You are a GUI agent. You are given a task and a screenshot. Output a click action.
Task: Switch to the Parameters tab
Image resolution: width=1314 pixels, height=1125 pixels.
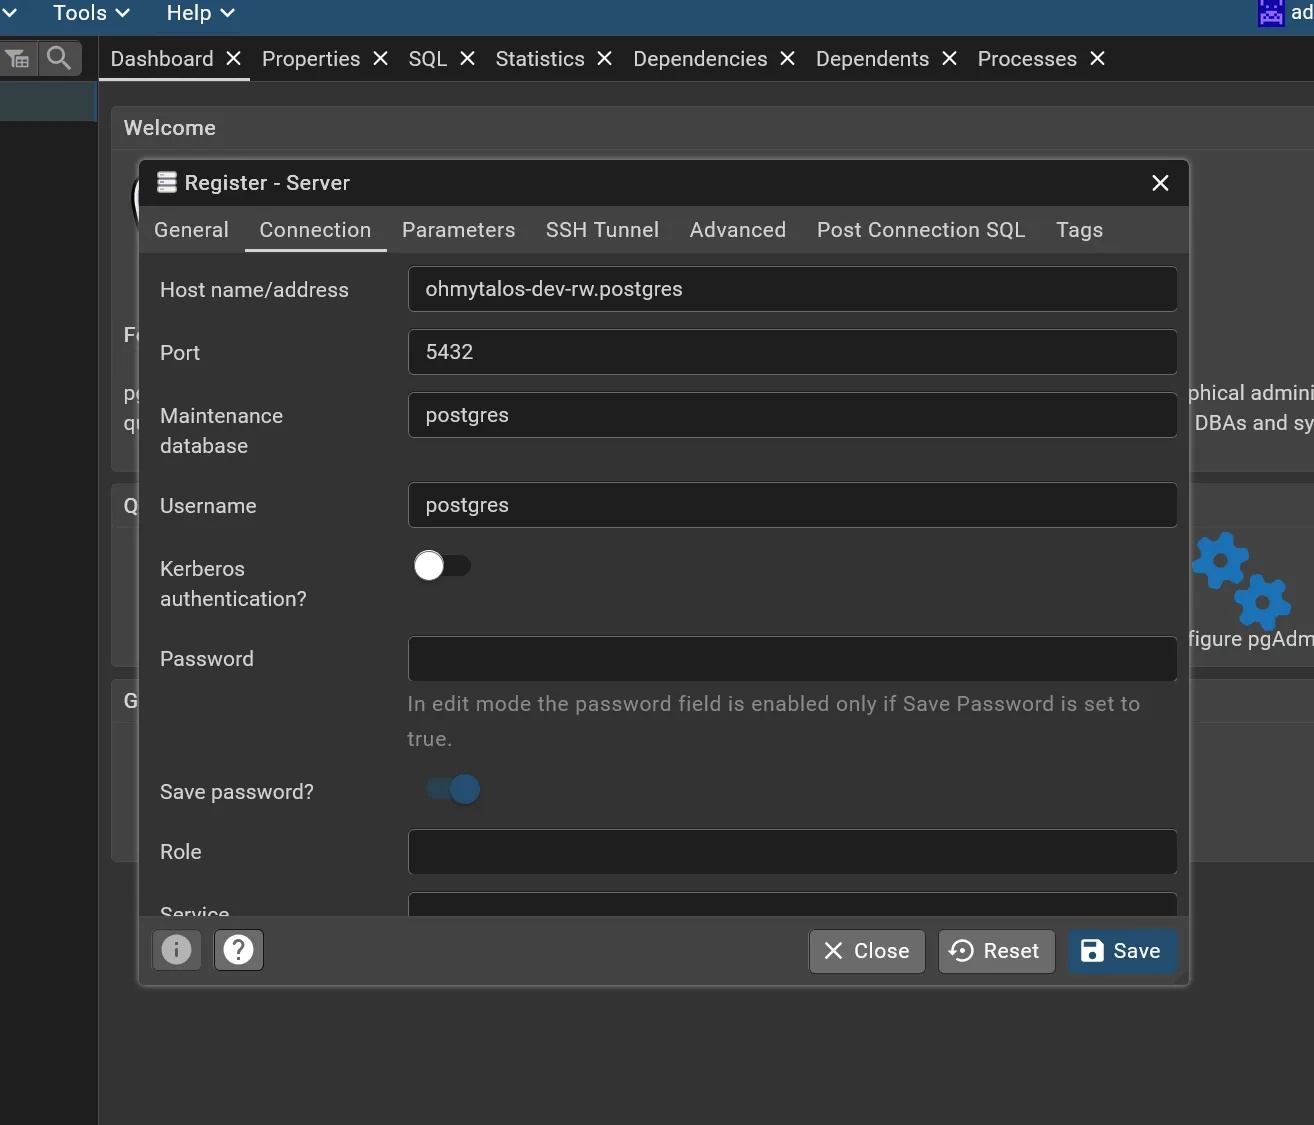point(458,229)
